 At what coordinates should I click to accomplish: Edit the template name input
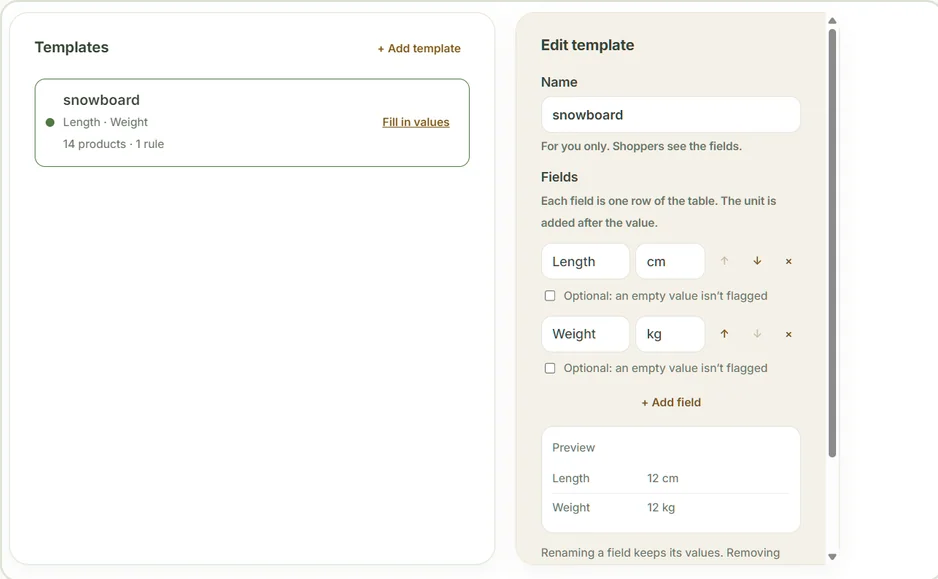(x=671, y=115)
